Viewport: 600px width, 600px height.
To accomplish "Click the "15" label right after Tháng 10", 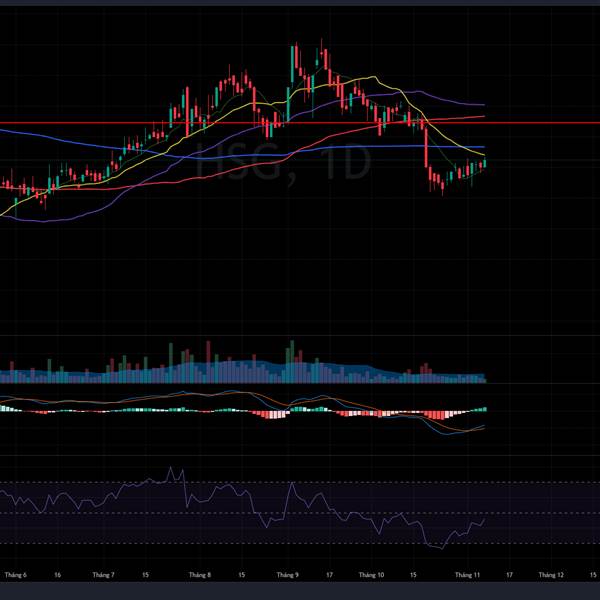I will point(413,575).
